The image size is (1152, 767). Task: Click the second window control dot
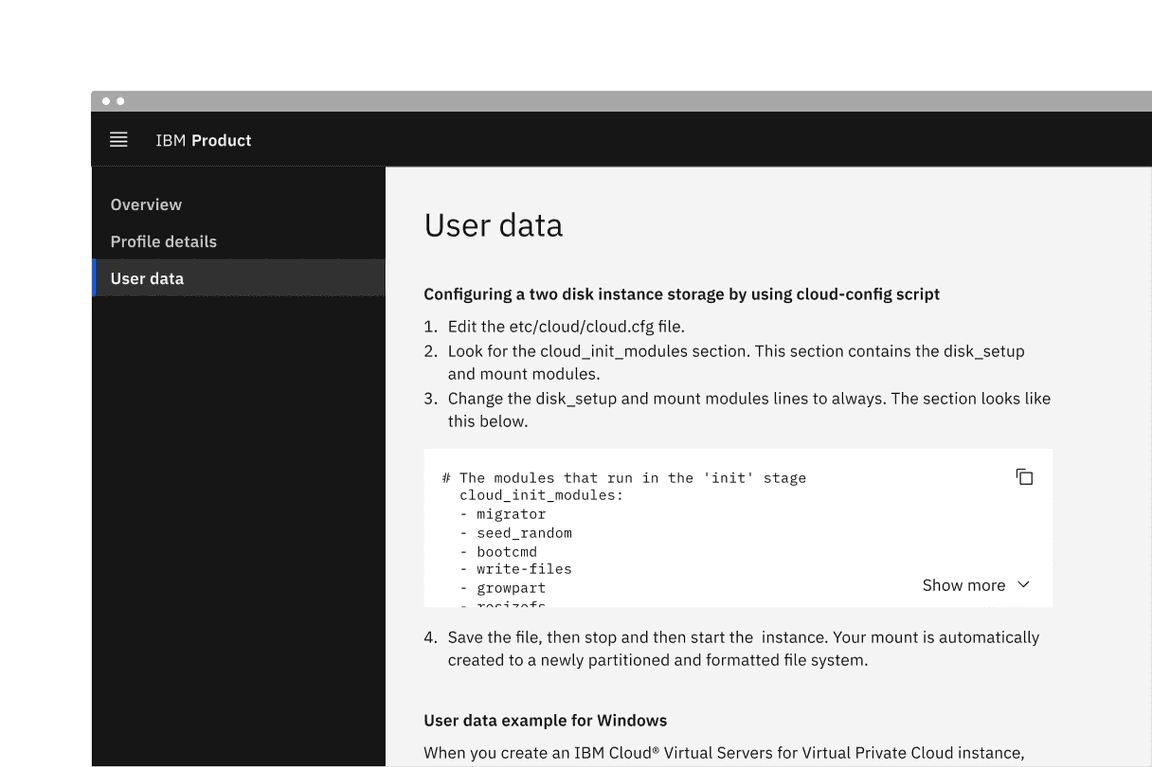(x=120, y=100)
